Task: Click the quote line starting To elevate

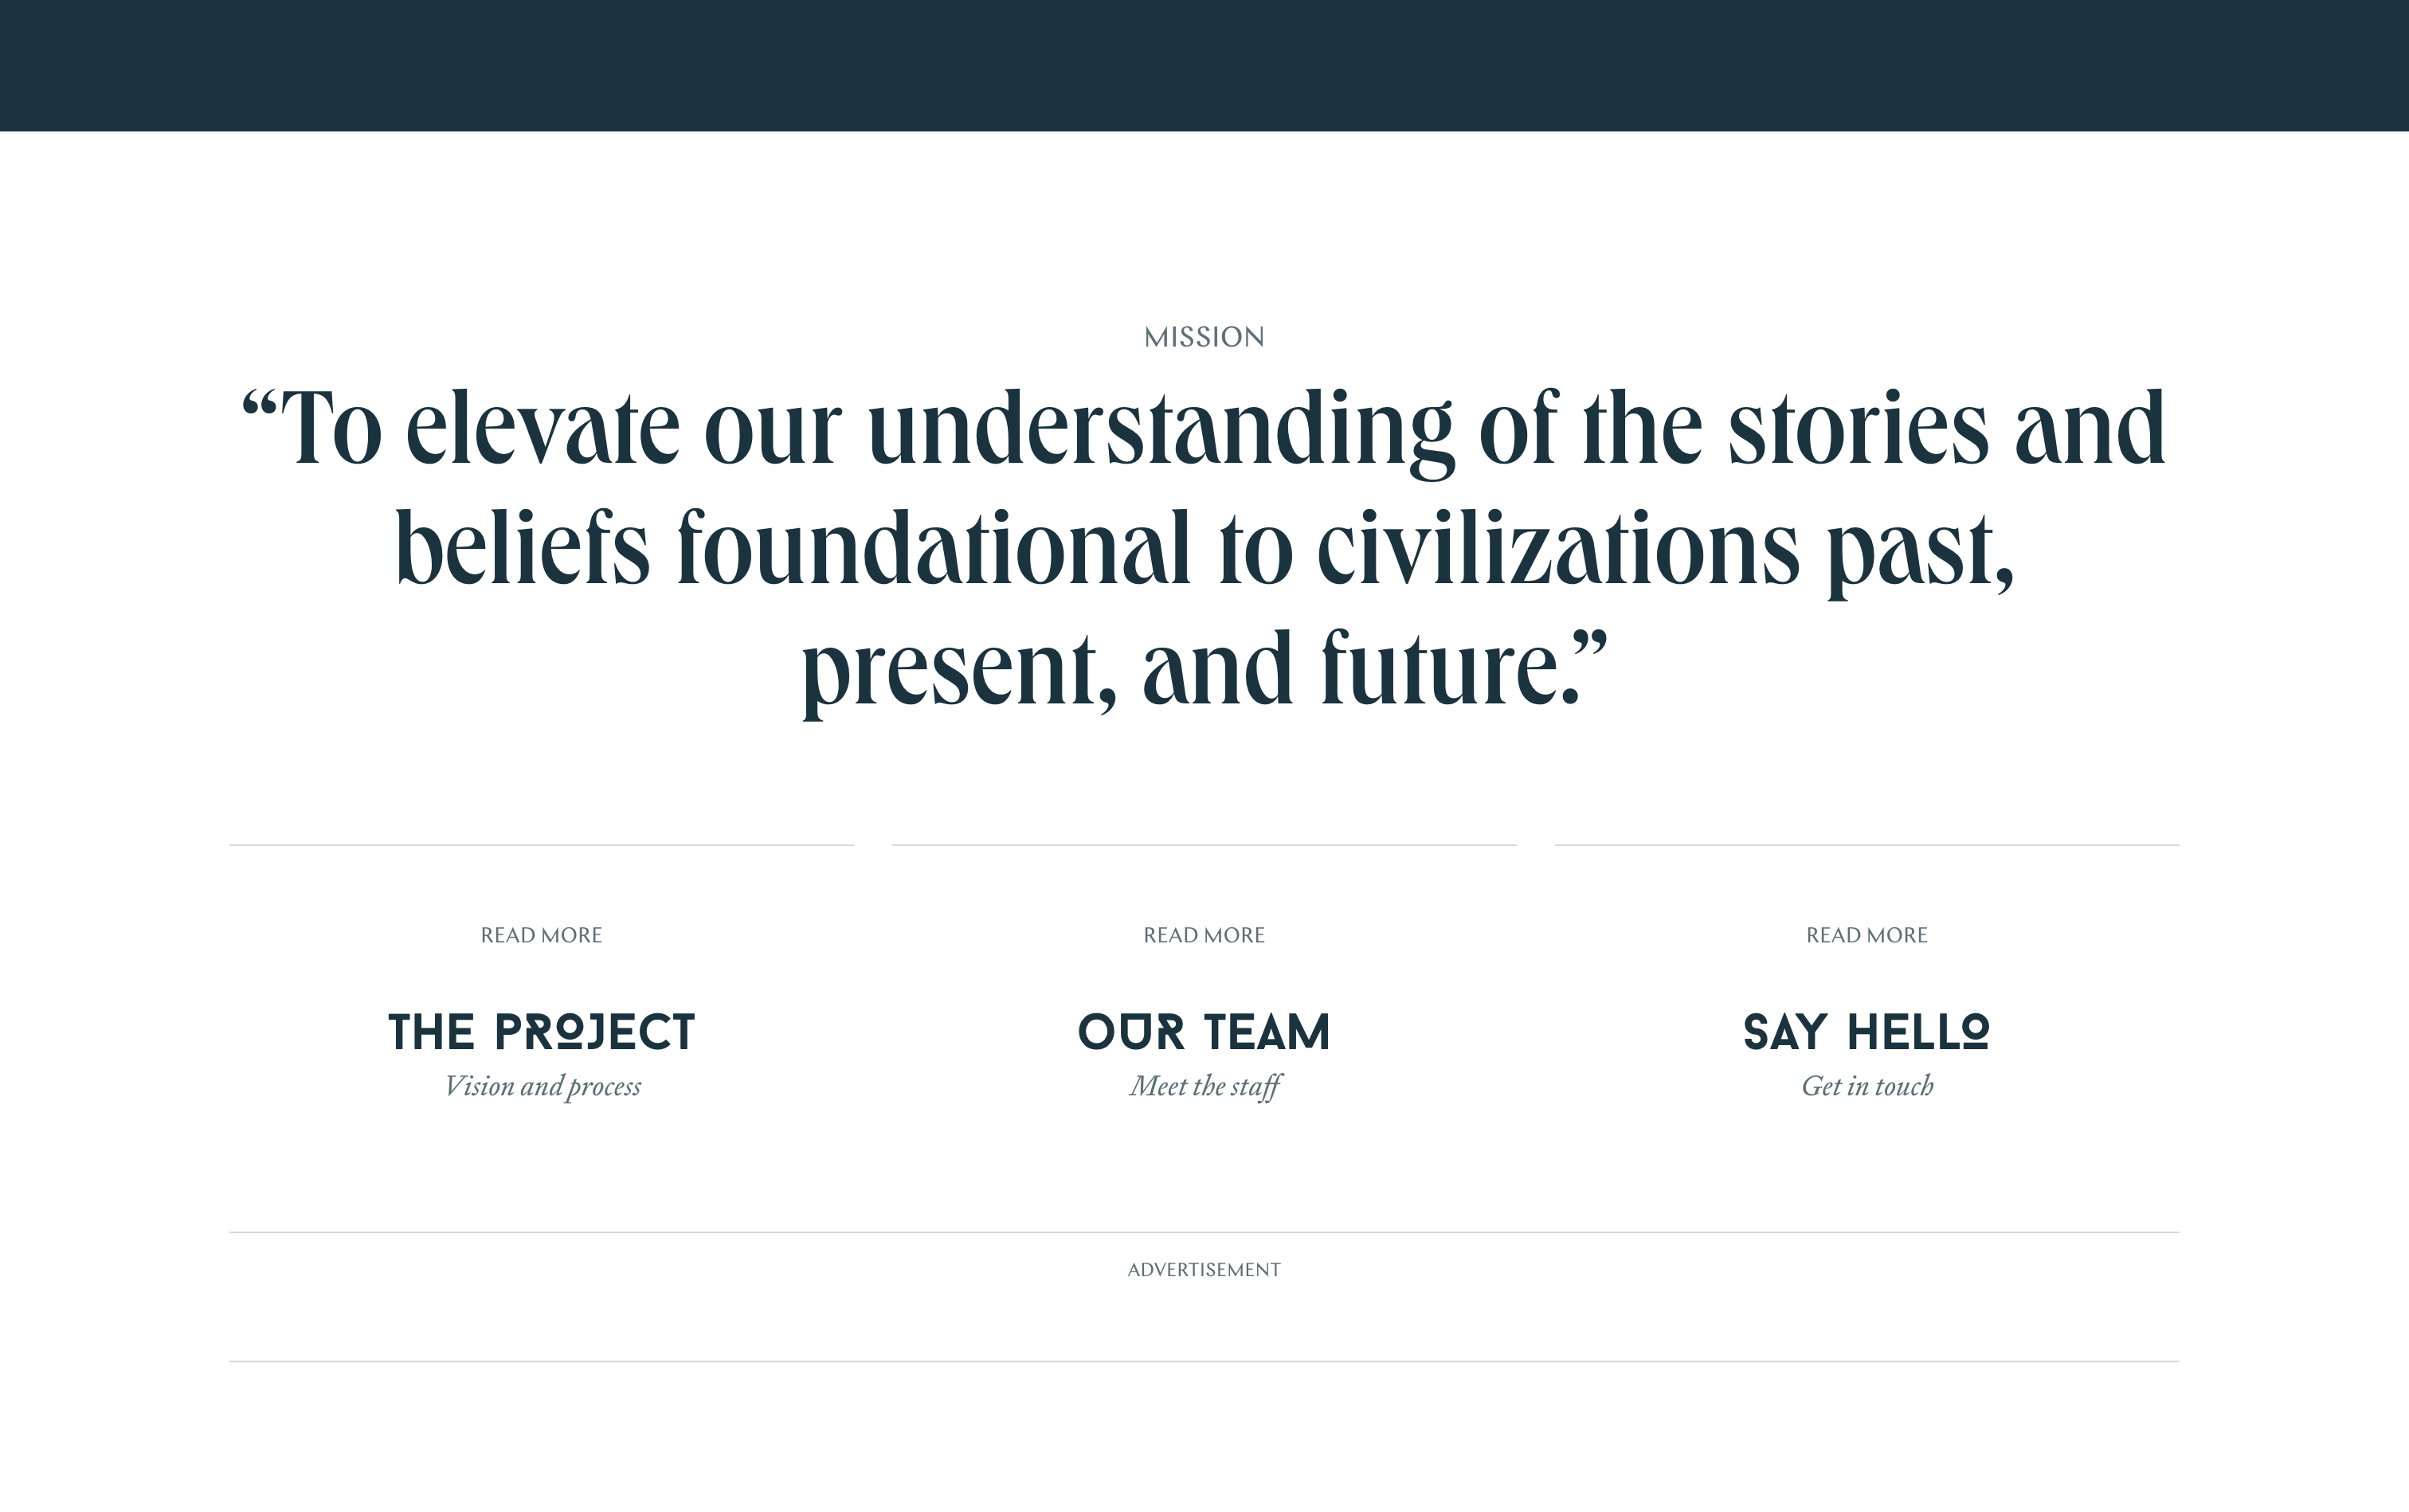Action: [x=1204, y=430]
